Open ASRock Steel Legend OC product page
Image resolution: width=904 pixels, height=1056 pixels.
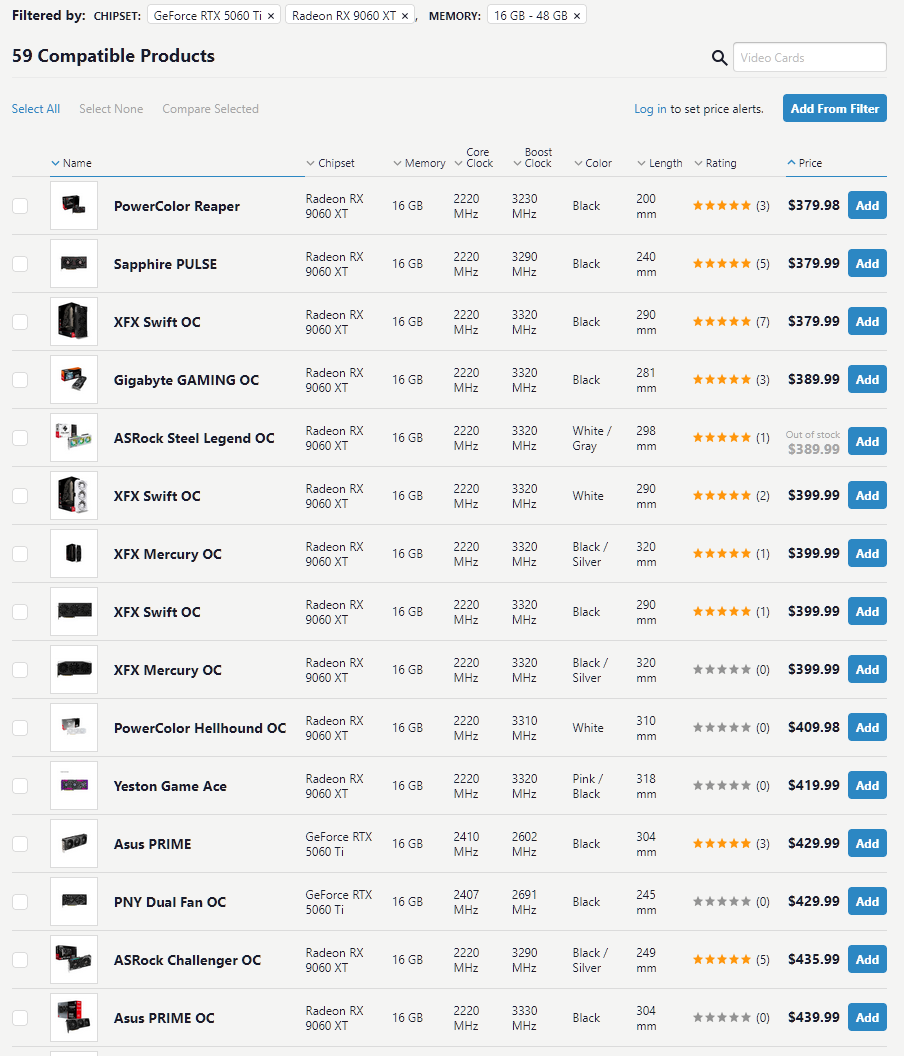pos(194,438)
